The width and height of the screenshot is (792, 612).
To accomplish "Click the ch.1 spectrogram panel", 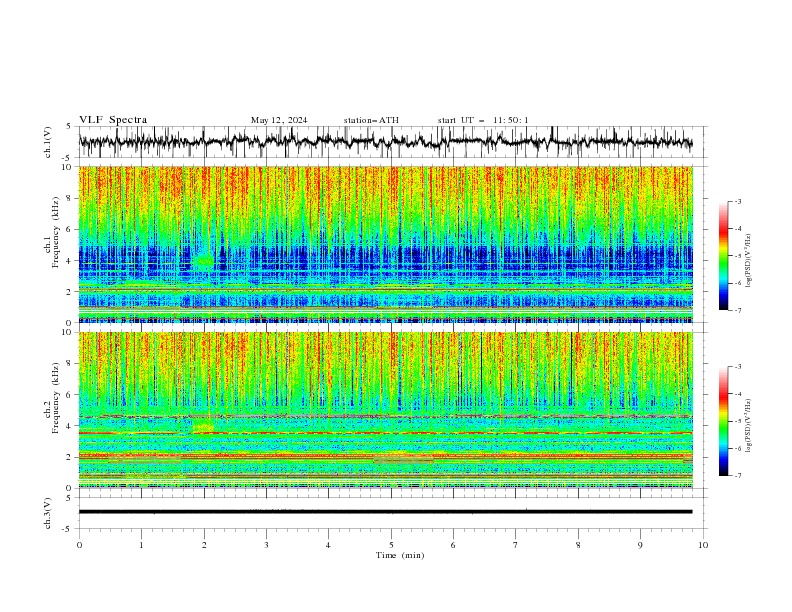I will 385,244.
